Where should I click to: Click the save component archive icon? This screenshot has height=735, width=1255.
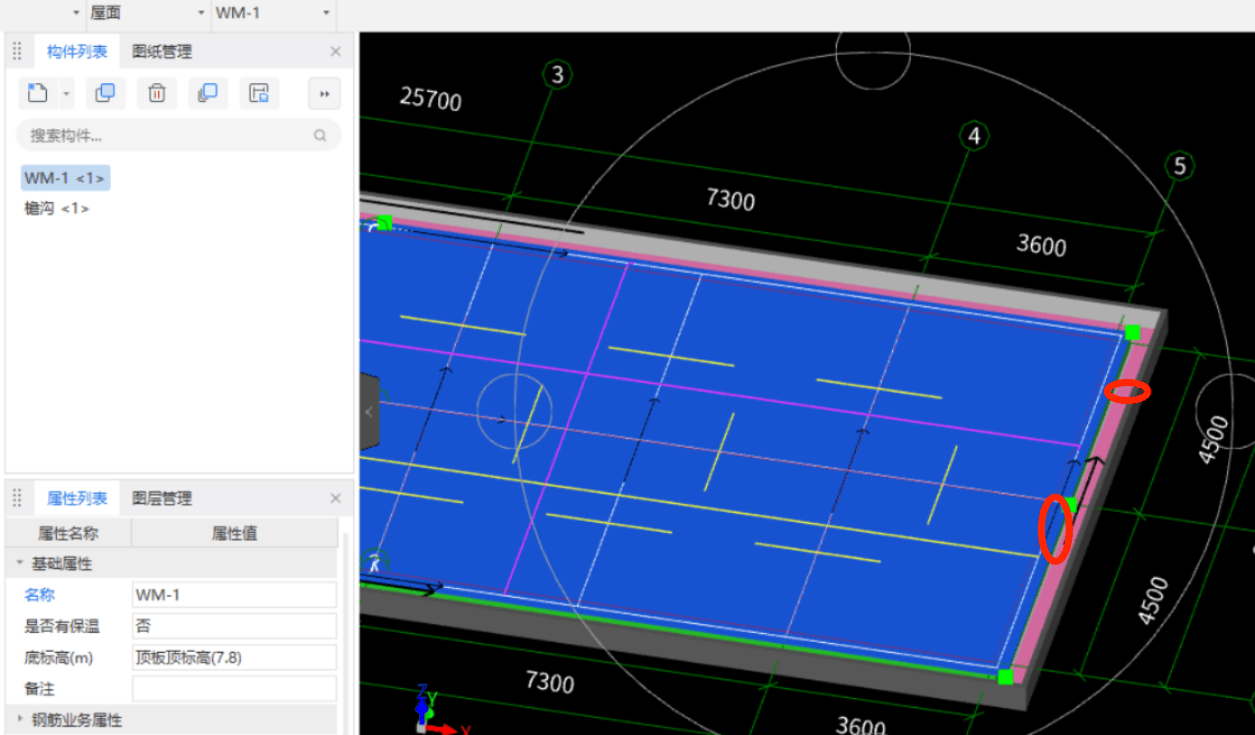(x=259, y=93)
